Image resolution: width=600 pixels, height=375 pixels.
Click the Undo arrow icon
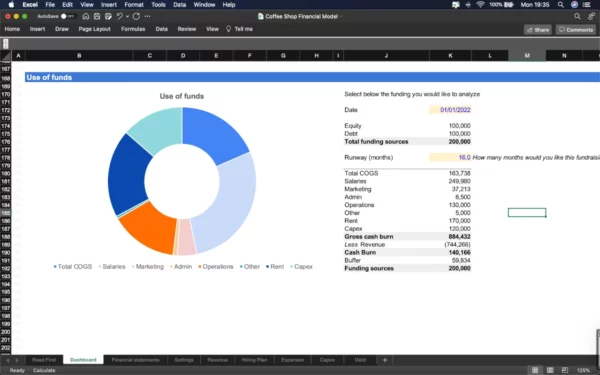tap(119, 16)
